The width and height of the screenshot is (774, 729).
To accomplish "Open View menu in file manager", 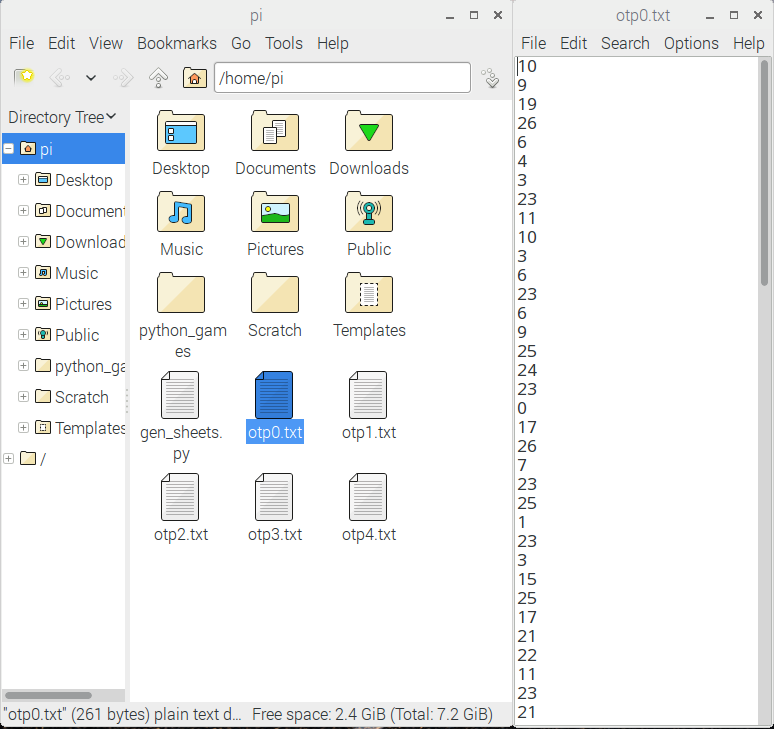I will pyautogui.click(x=106, y=43).
